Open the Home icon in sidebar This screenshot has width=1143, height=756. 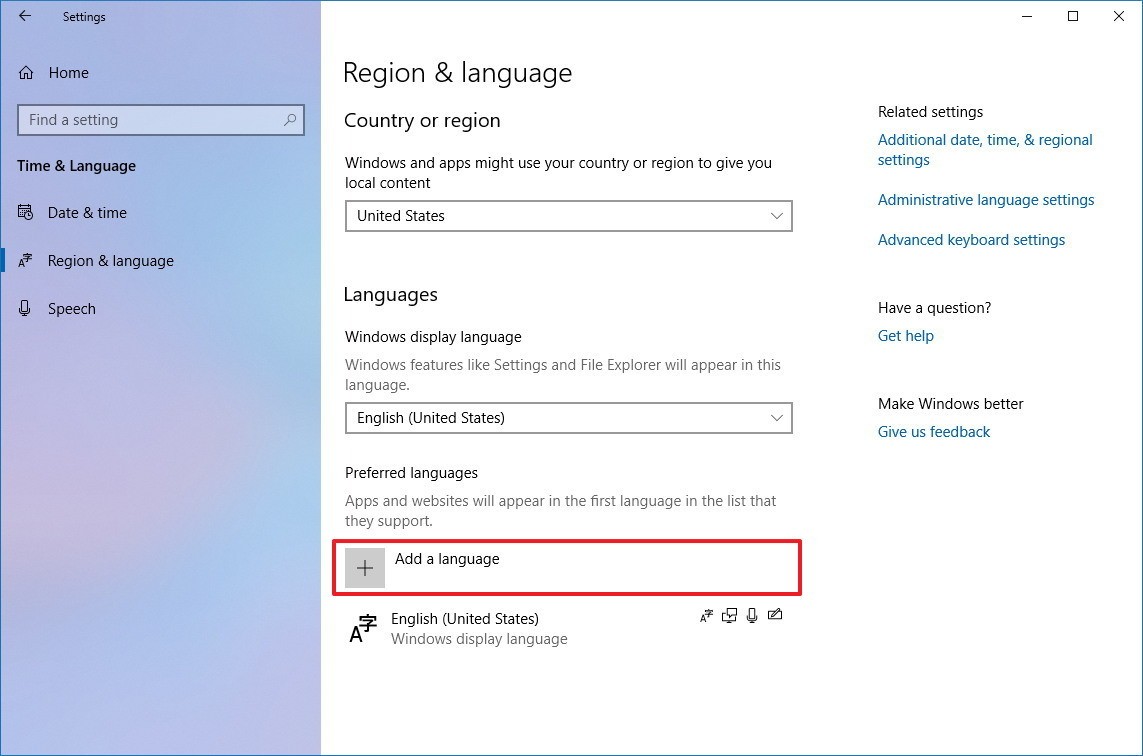coord(26,73)
